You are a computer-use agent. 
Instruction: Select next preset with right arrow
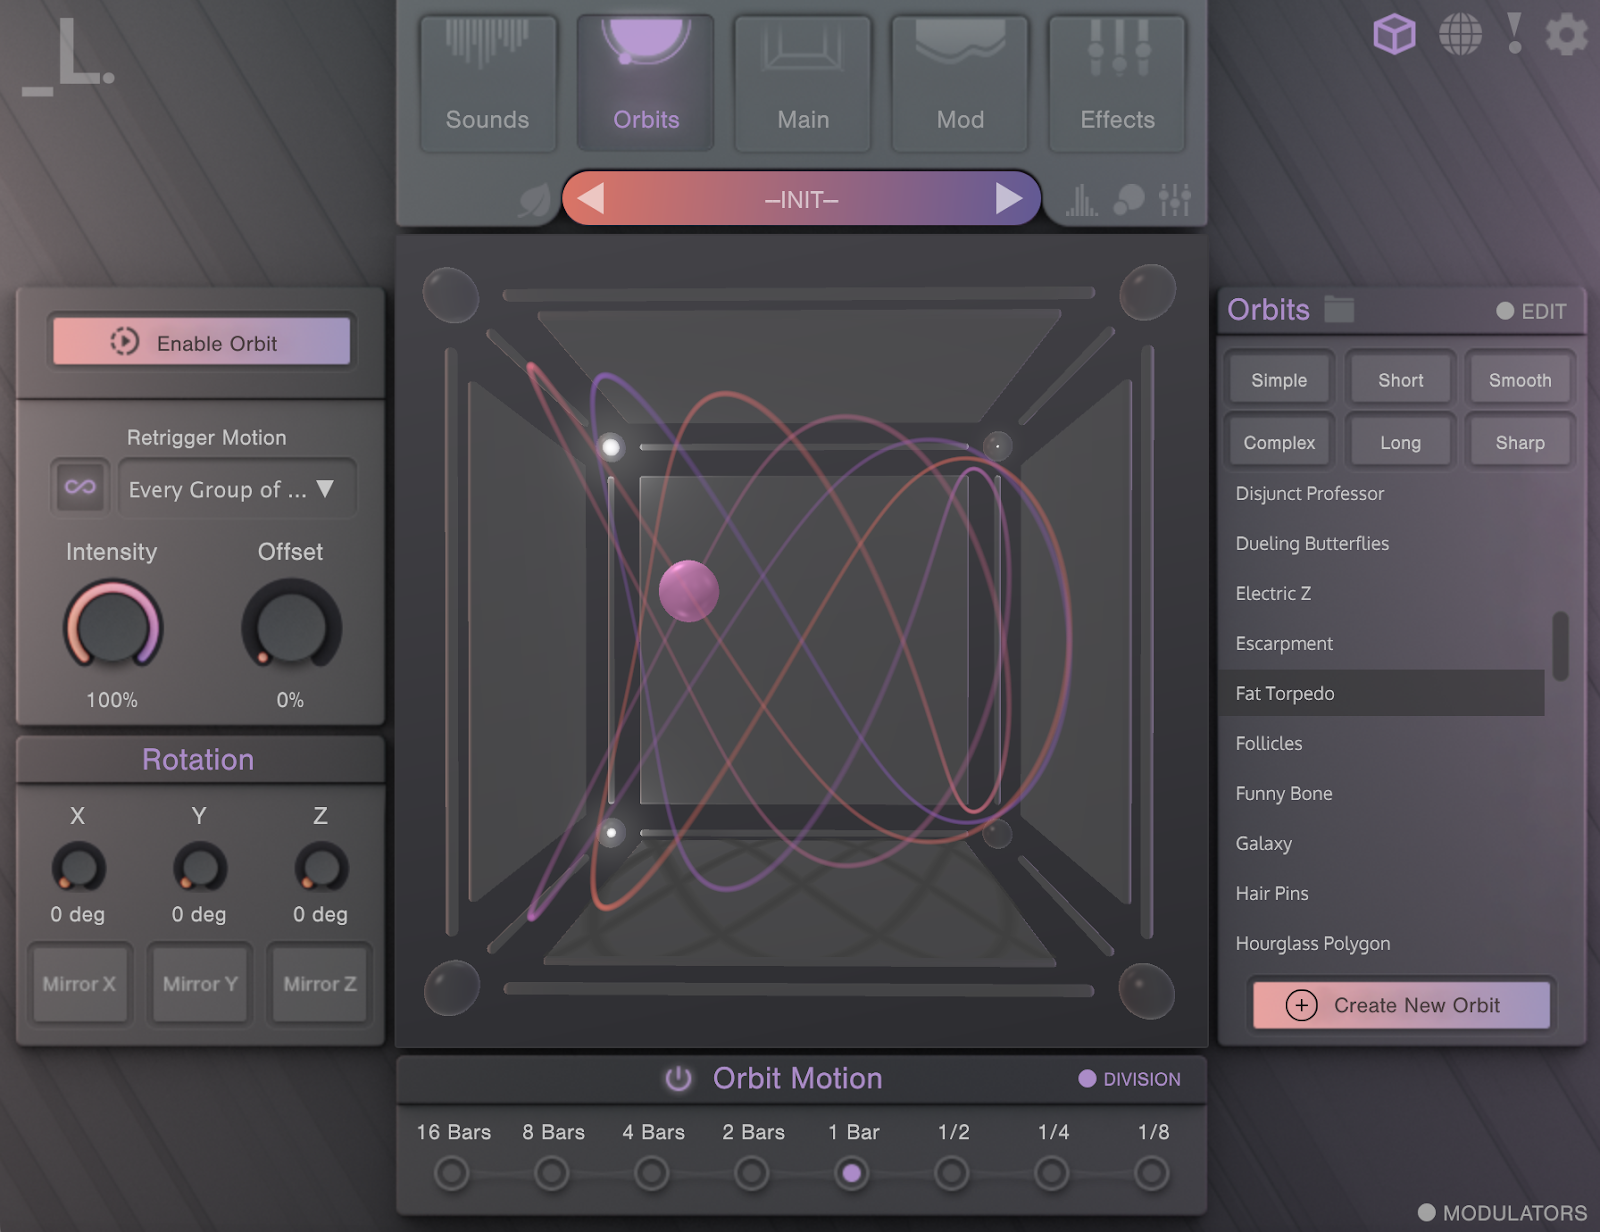point(1009,199)
